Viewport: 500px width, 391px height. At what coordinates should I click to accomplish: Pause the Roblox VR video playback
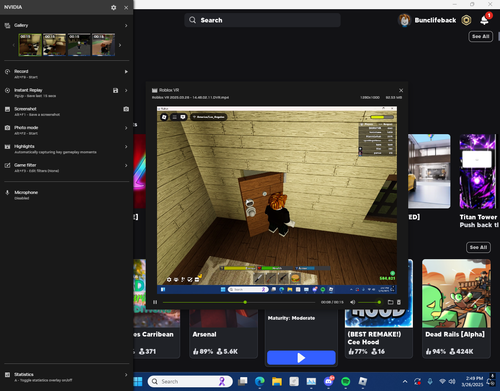(155, 302)
